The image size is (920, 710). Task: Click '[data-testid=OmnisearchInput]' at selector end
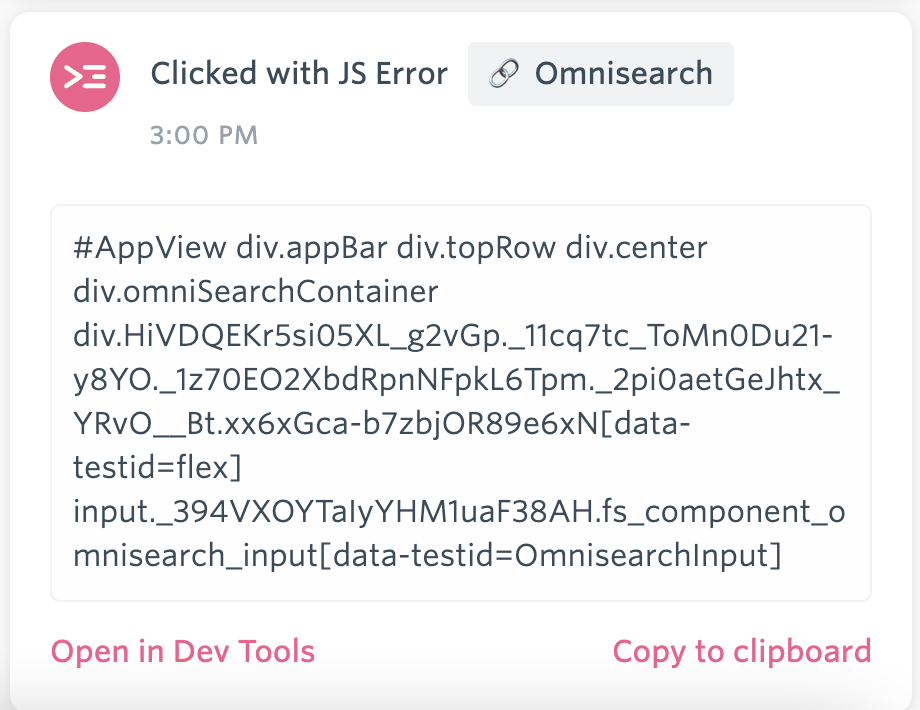tap(551, 556)
